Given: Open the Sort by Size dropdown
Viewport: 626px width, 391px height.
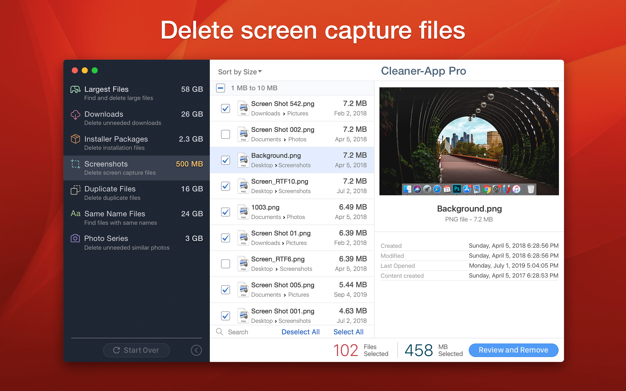Looking at the screenshot, I should pyautogui.click(x=240, y=72).
